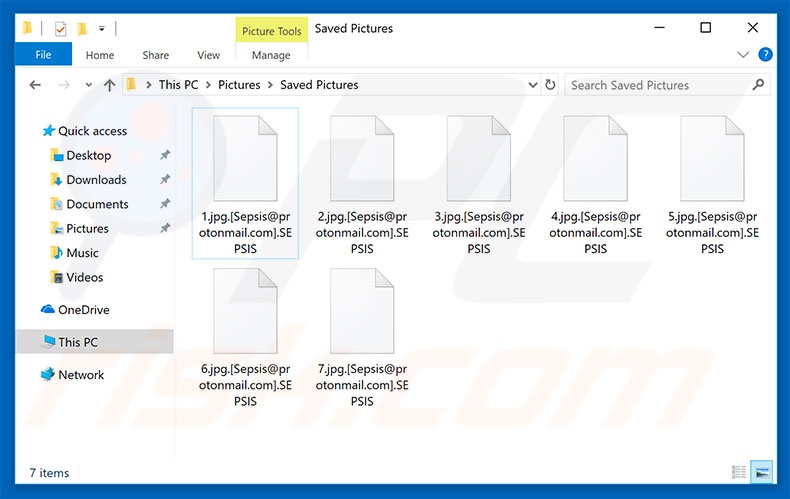Viewport: 790px width, 499px height.
Task: Open address bar history dropdown
Action: [533, 85]
